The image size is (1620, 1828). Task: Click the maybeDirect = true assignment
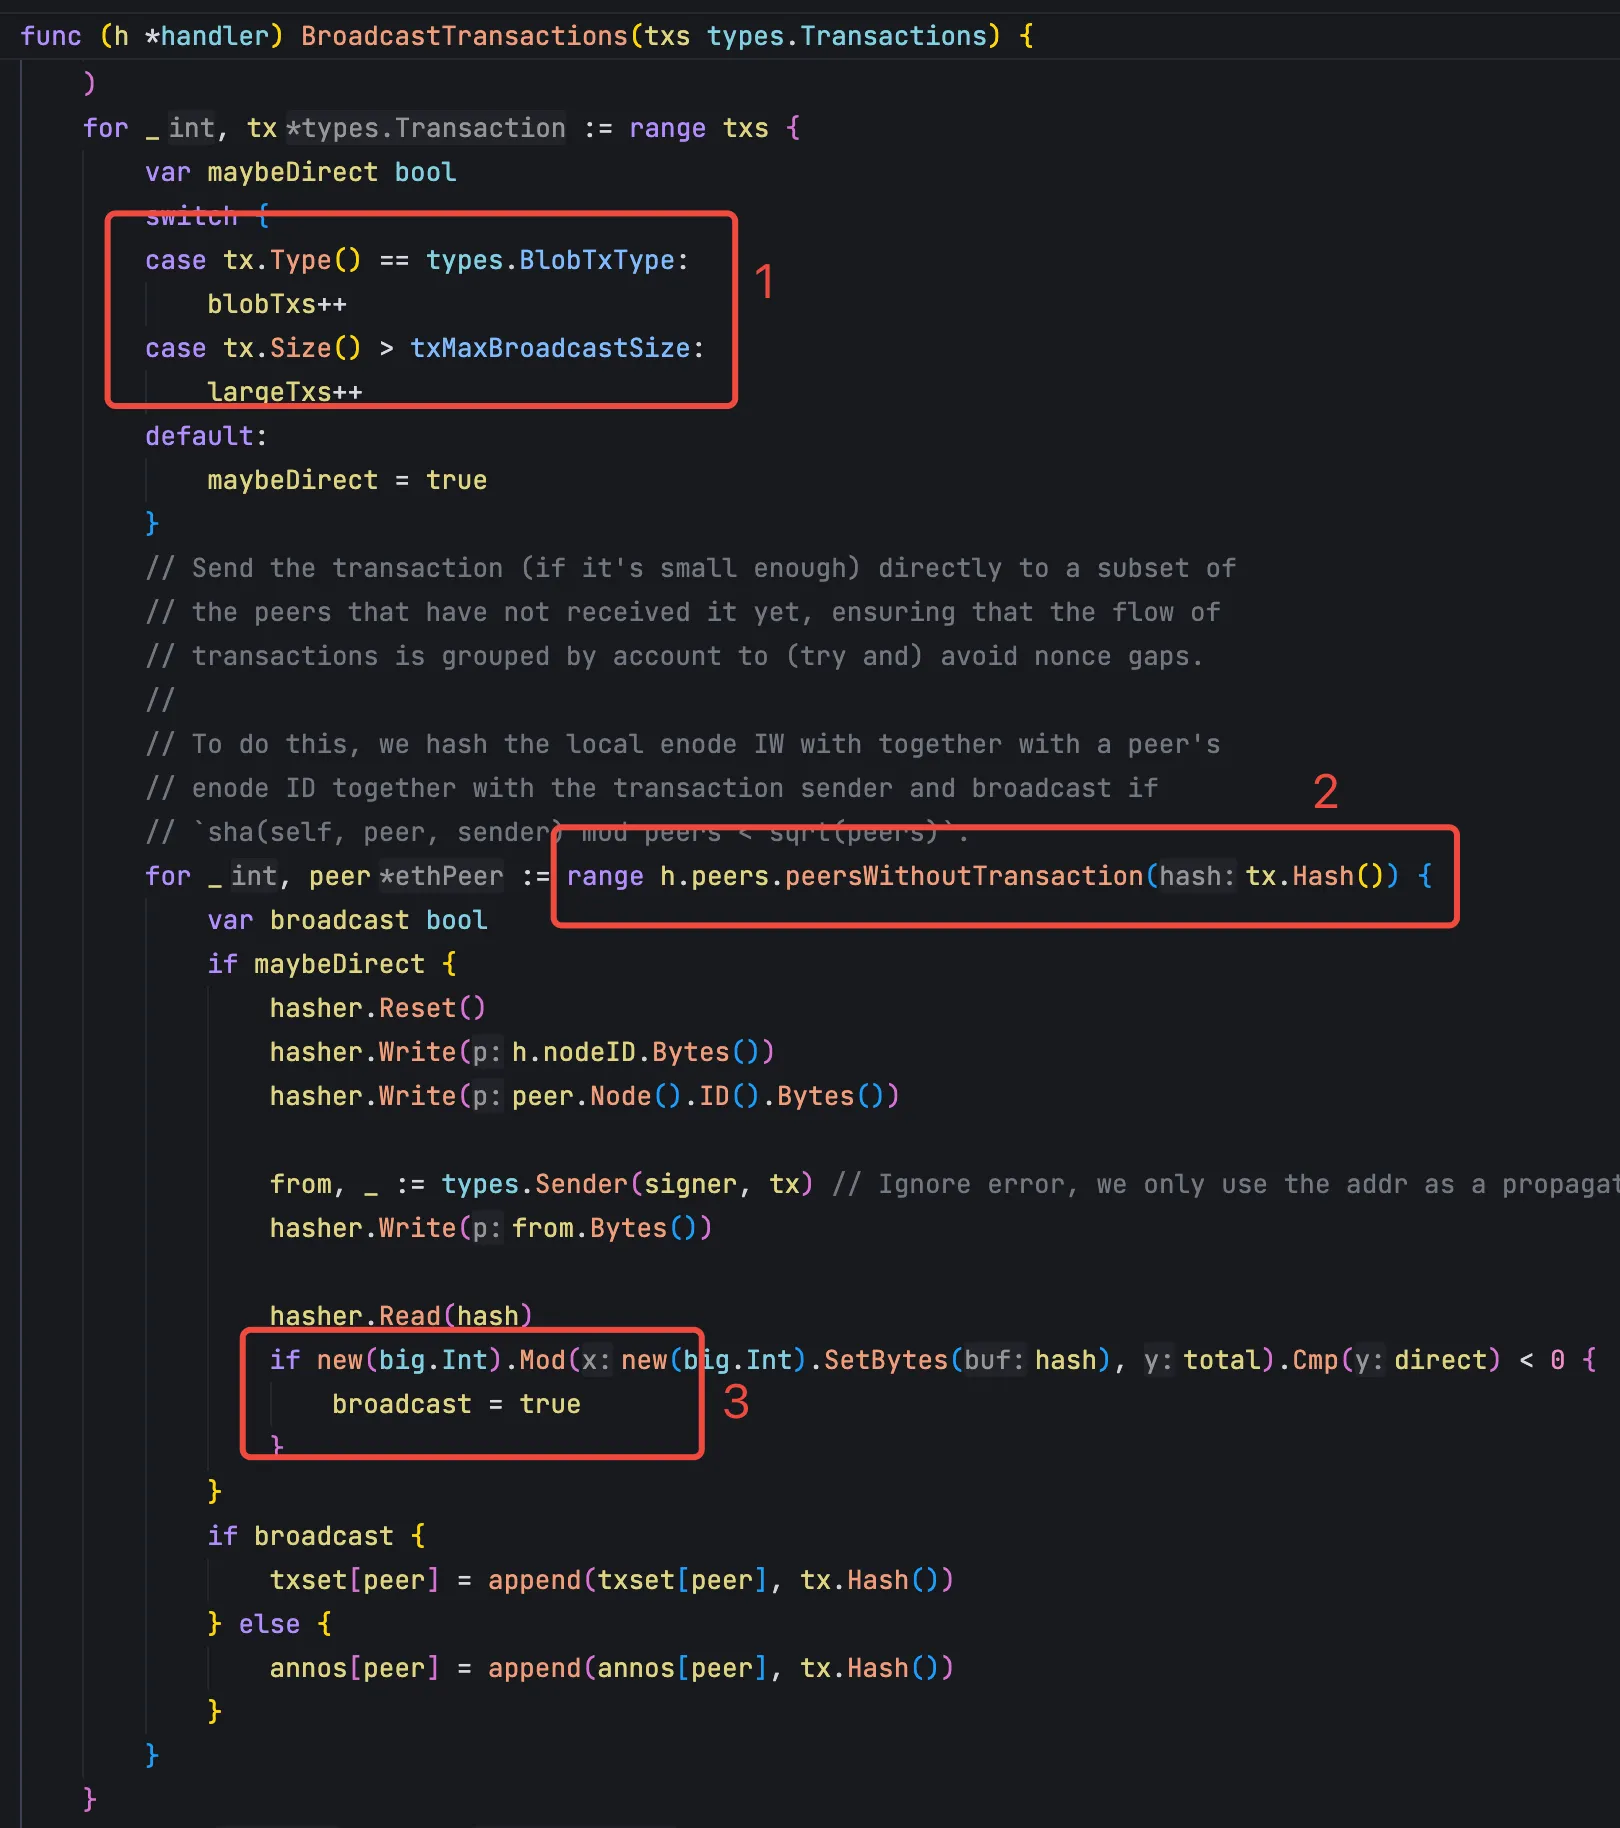coord(346,480)
